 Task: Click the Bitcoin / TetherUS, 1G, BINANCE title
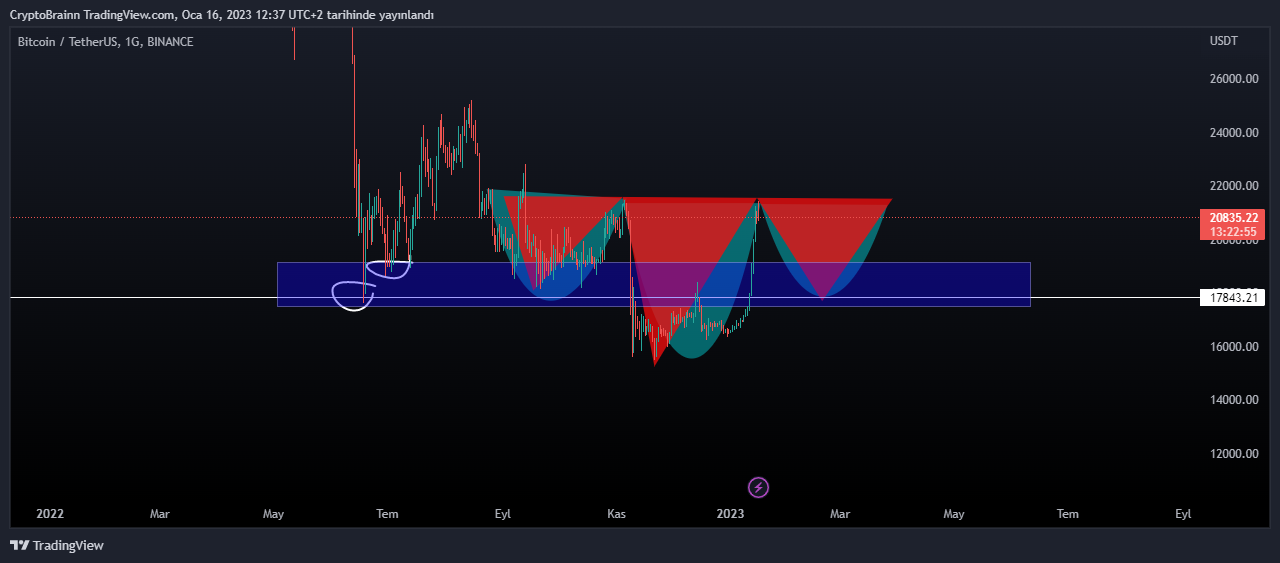pyautogui.click(x=106, y=42)
